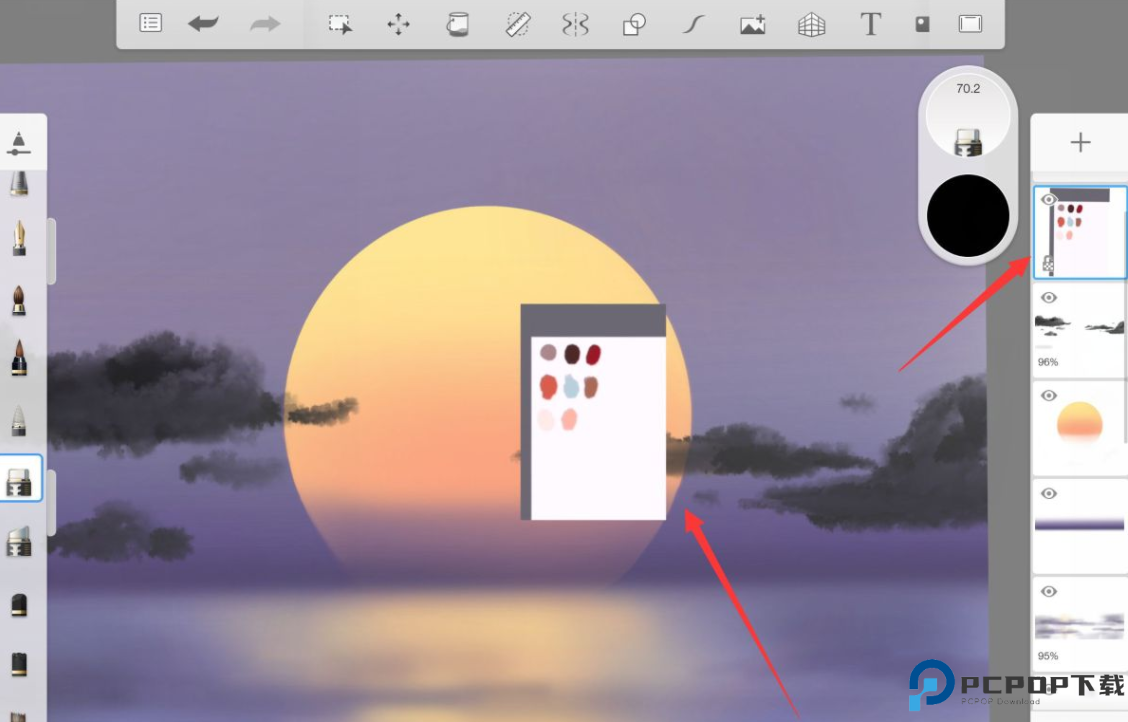Toggle the layer editor panel icon
This screenshot has width=1128, height=722.
tap(922, 24)
